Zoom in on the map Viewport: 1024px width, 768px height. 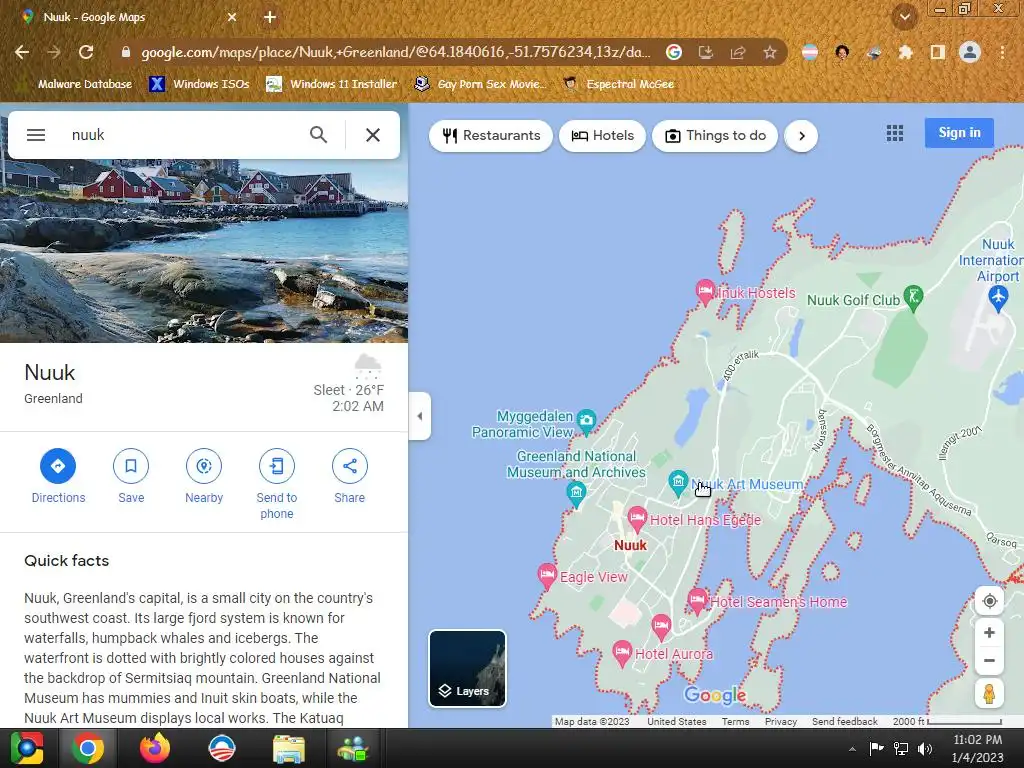(989, 632)
